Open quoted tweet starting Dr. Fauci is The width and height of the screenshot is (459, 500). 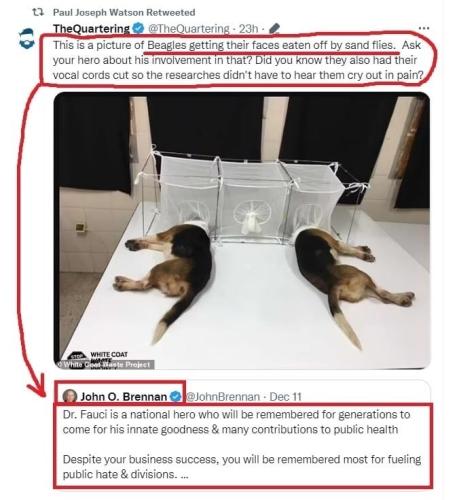(x=236, y=422)
